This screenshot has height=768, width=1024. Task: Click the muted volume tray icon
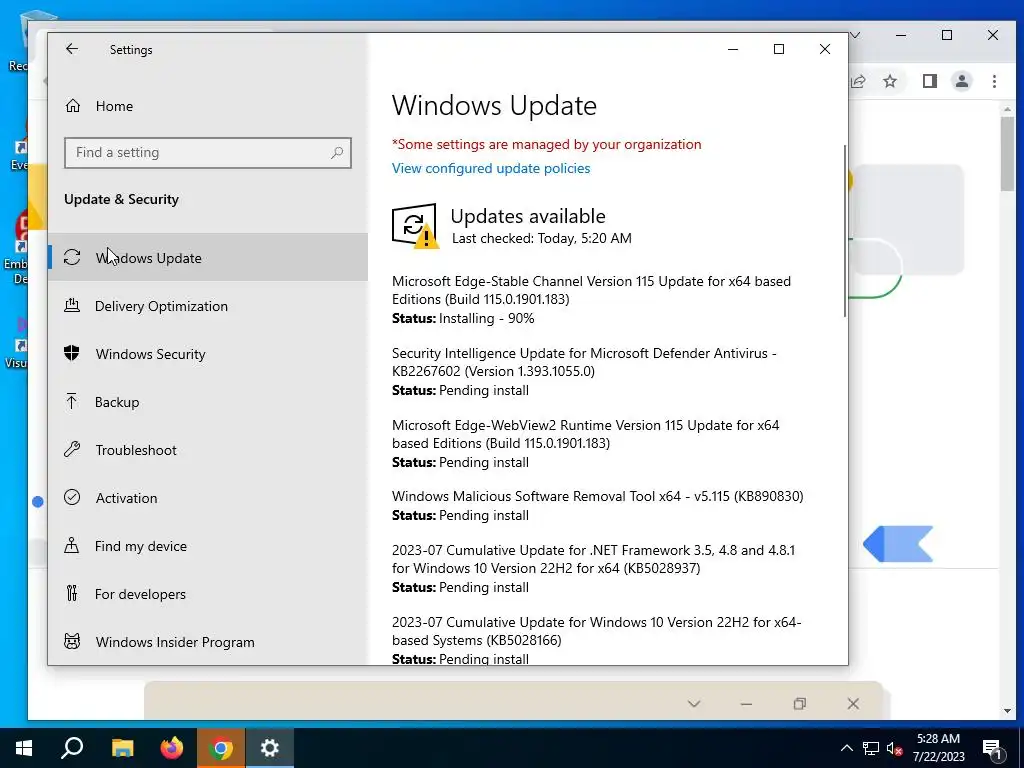point(895,748)
